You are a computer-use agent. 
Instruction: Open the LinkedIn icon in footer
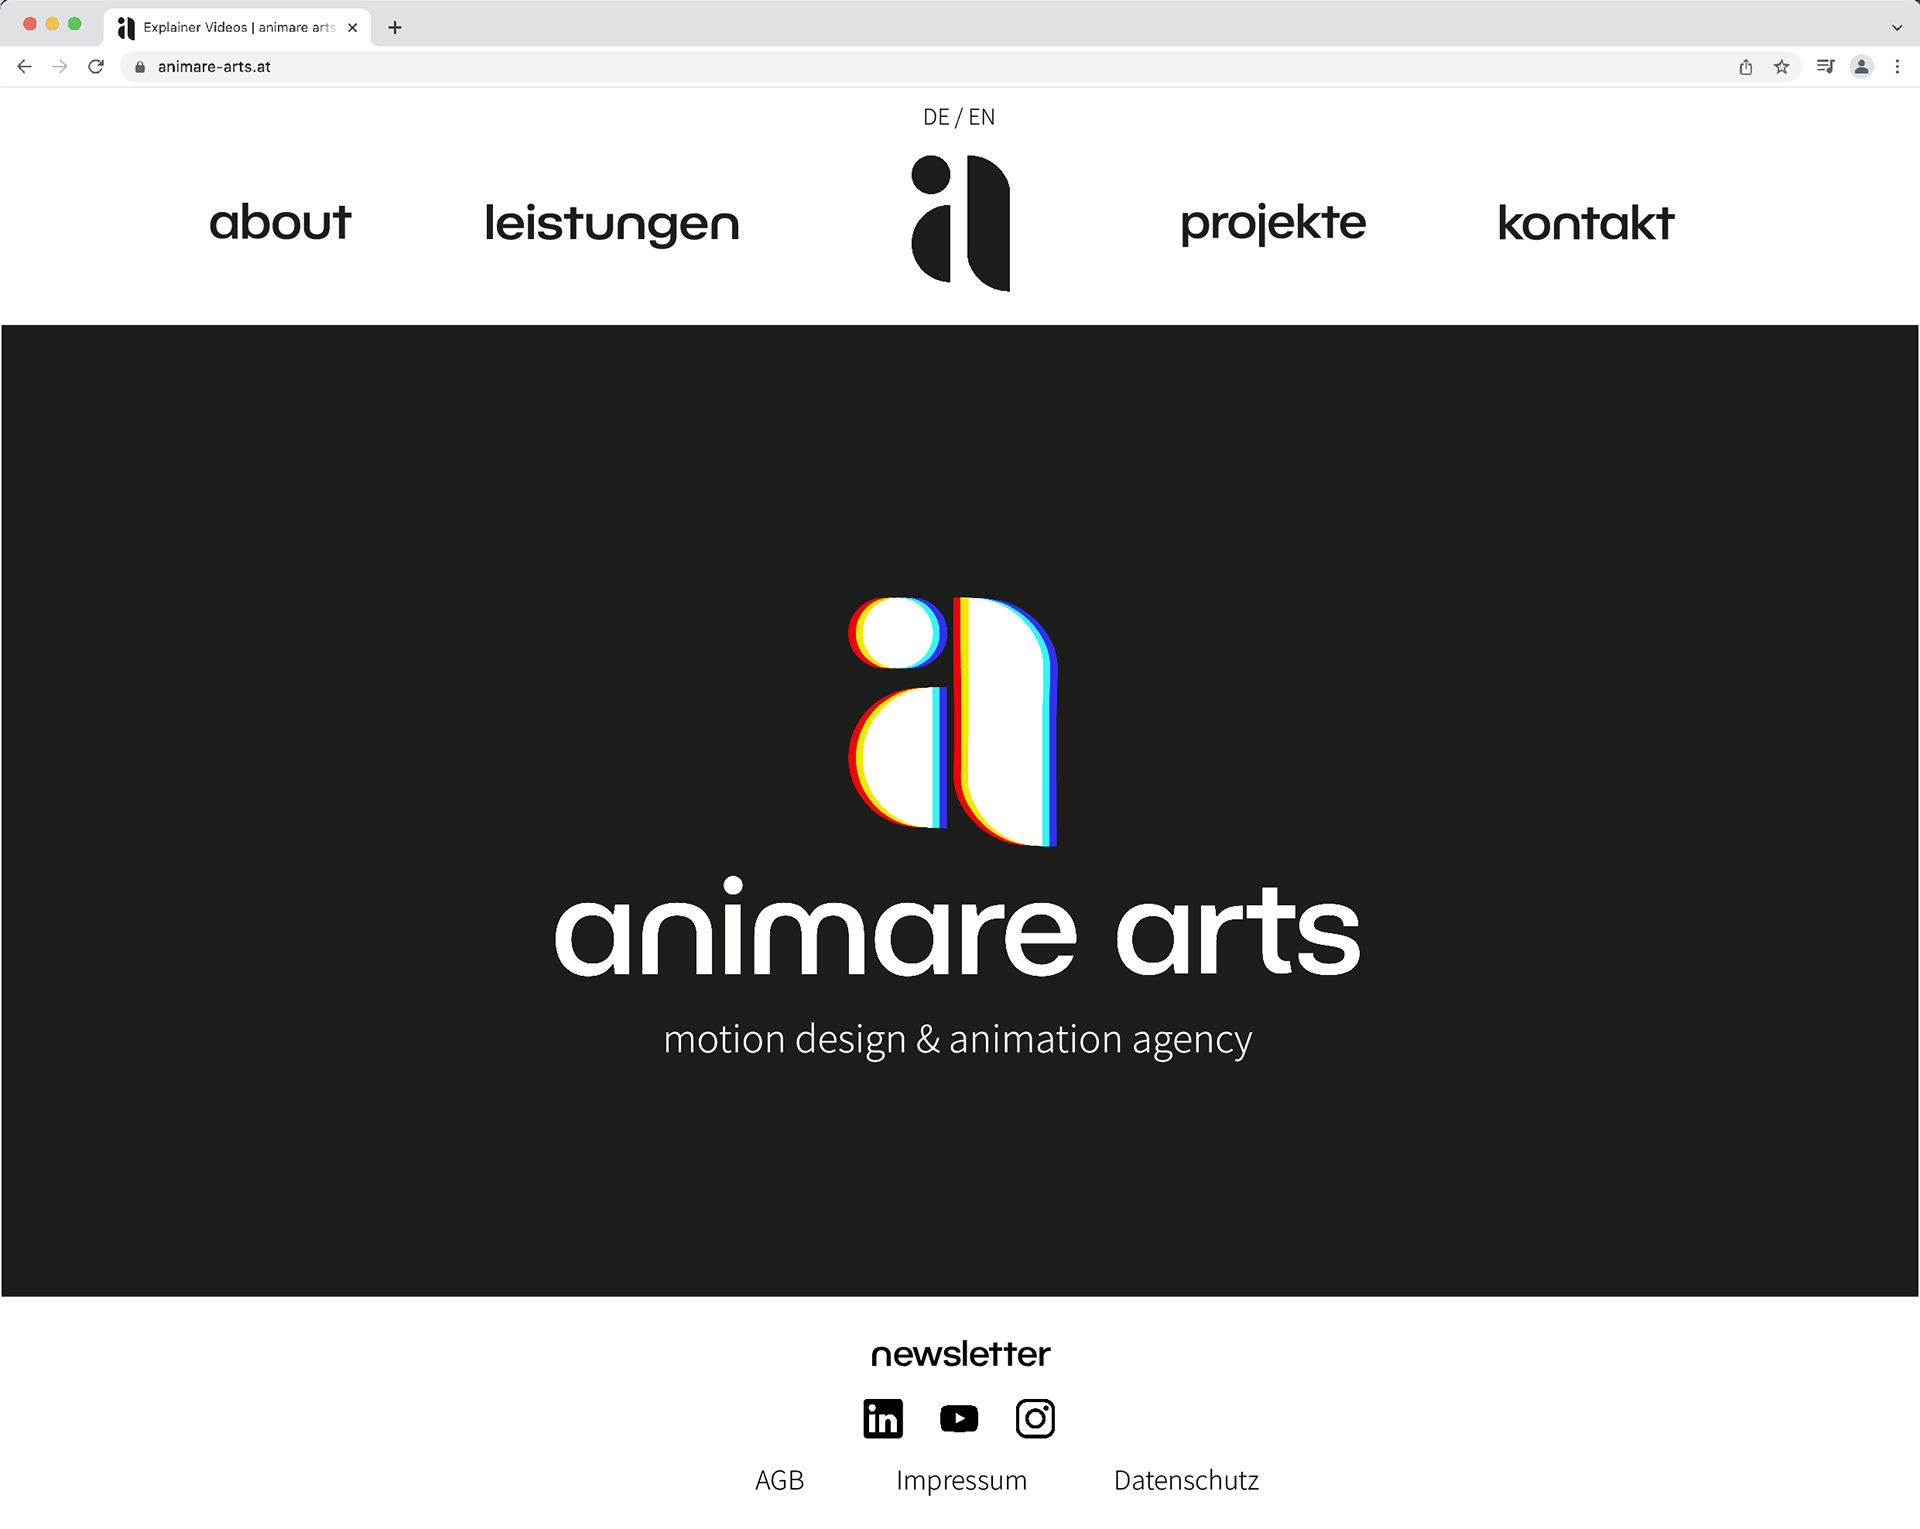click(882, 1418)
